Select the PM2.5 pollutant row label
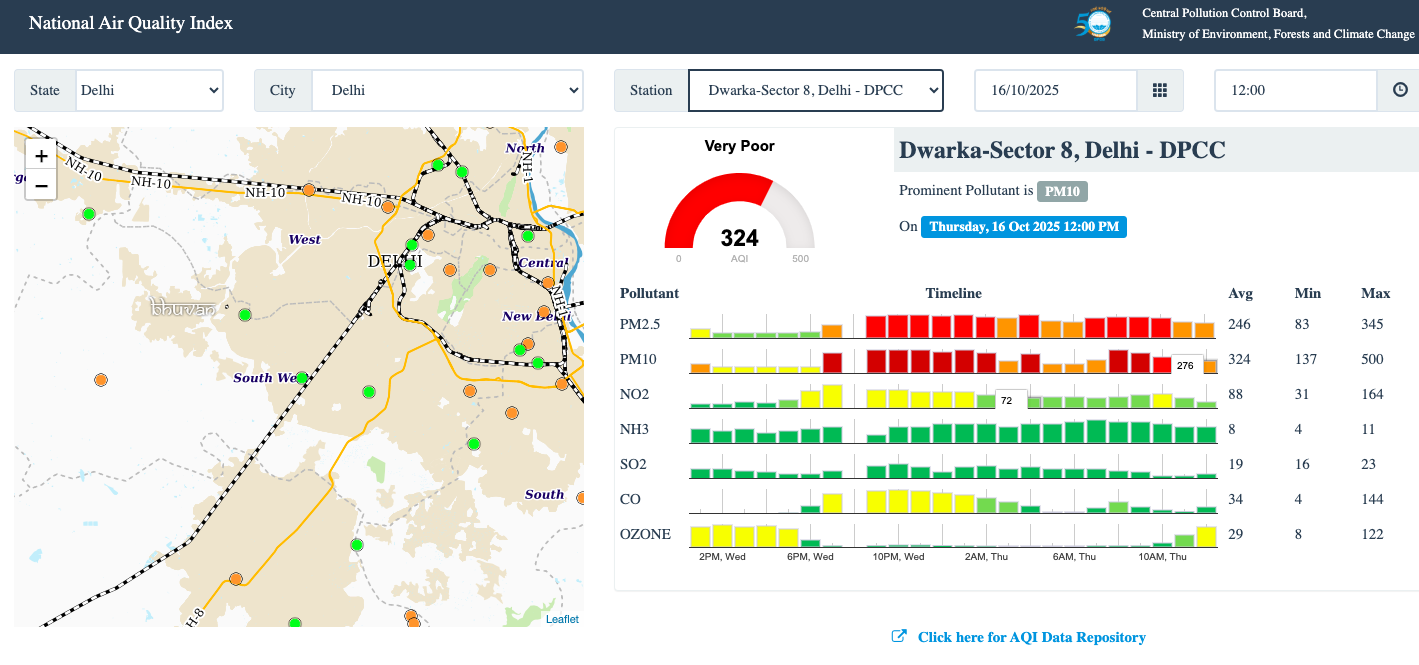Screen dimensions: 1419x665 640,324
